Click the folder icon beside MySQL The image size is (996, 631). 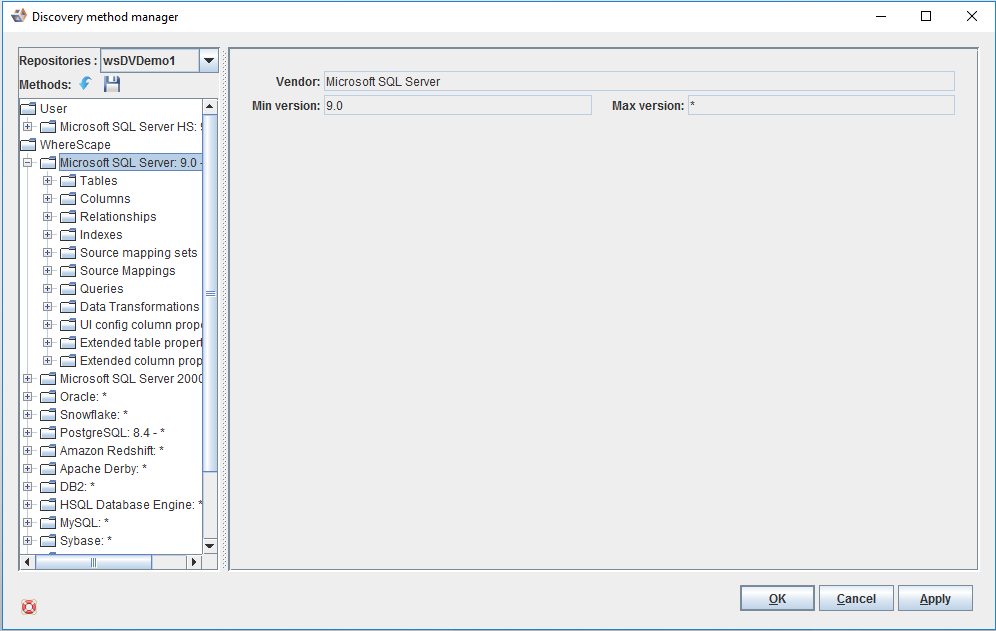pyautogui.click(x=48, y=523)
